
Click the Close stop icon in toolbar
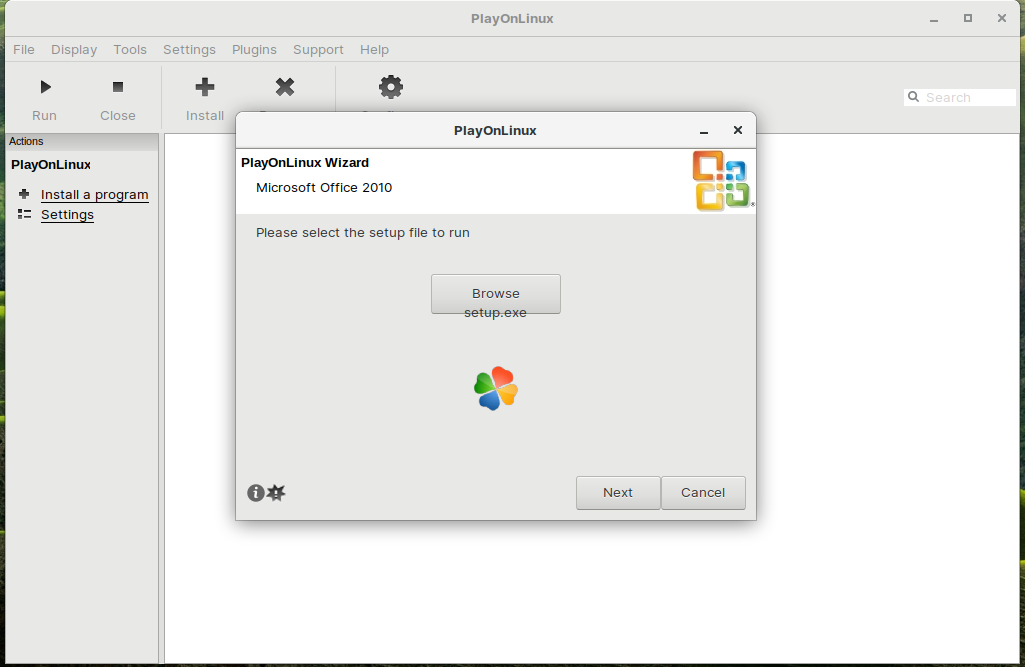click(x=118, y=87)
